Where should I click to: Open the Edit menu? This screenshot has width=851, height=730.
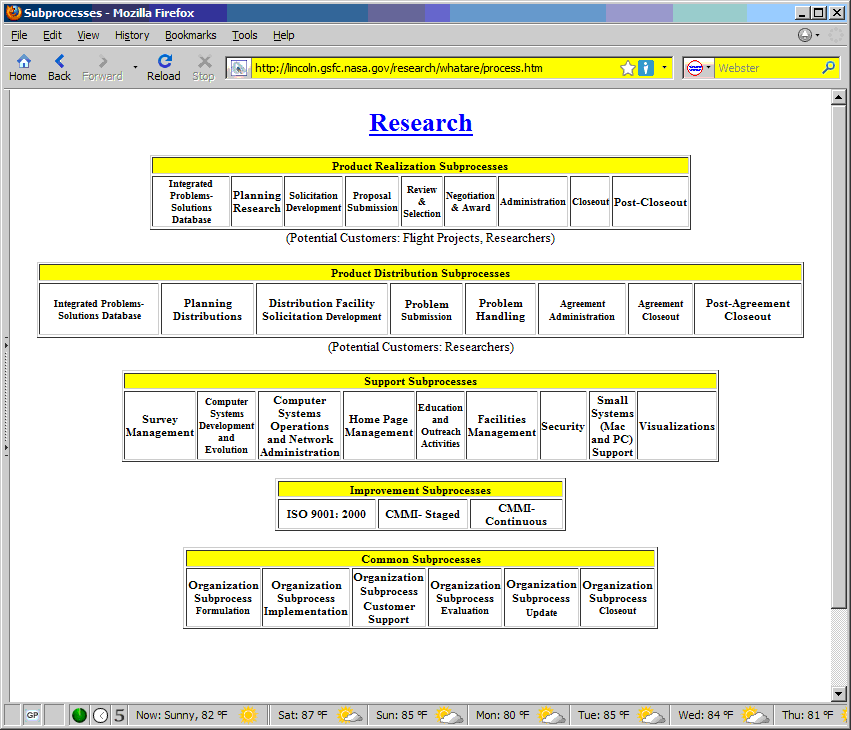52,35
